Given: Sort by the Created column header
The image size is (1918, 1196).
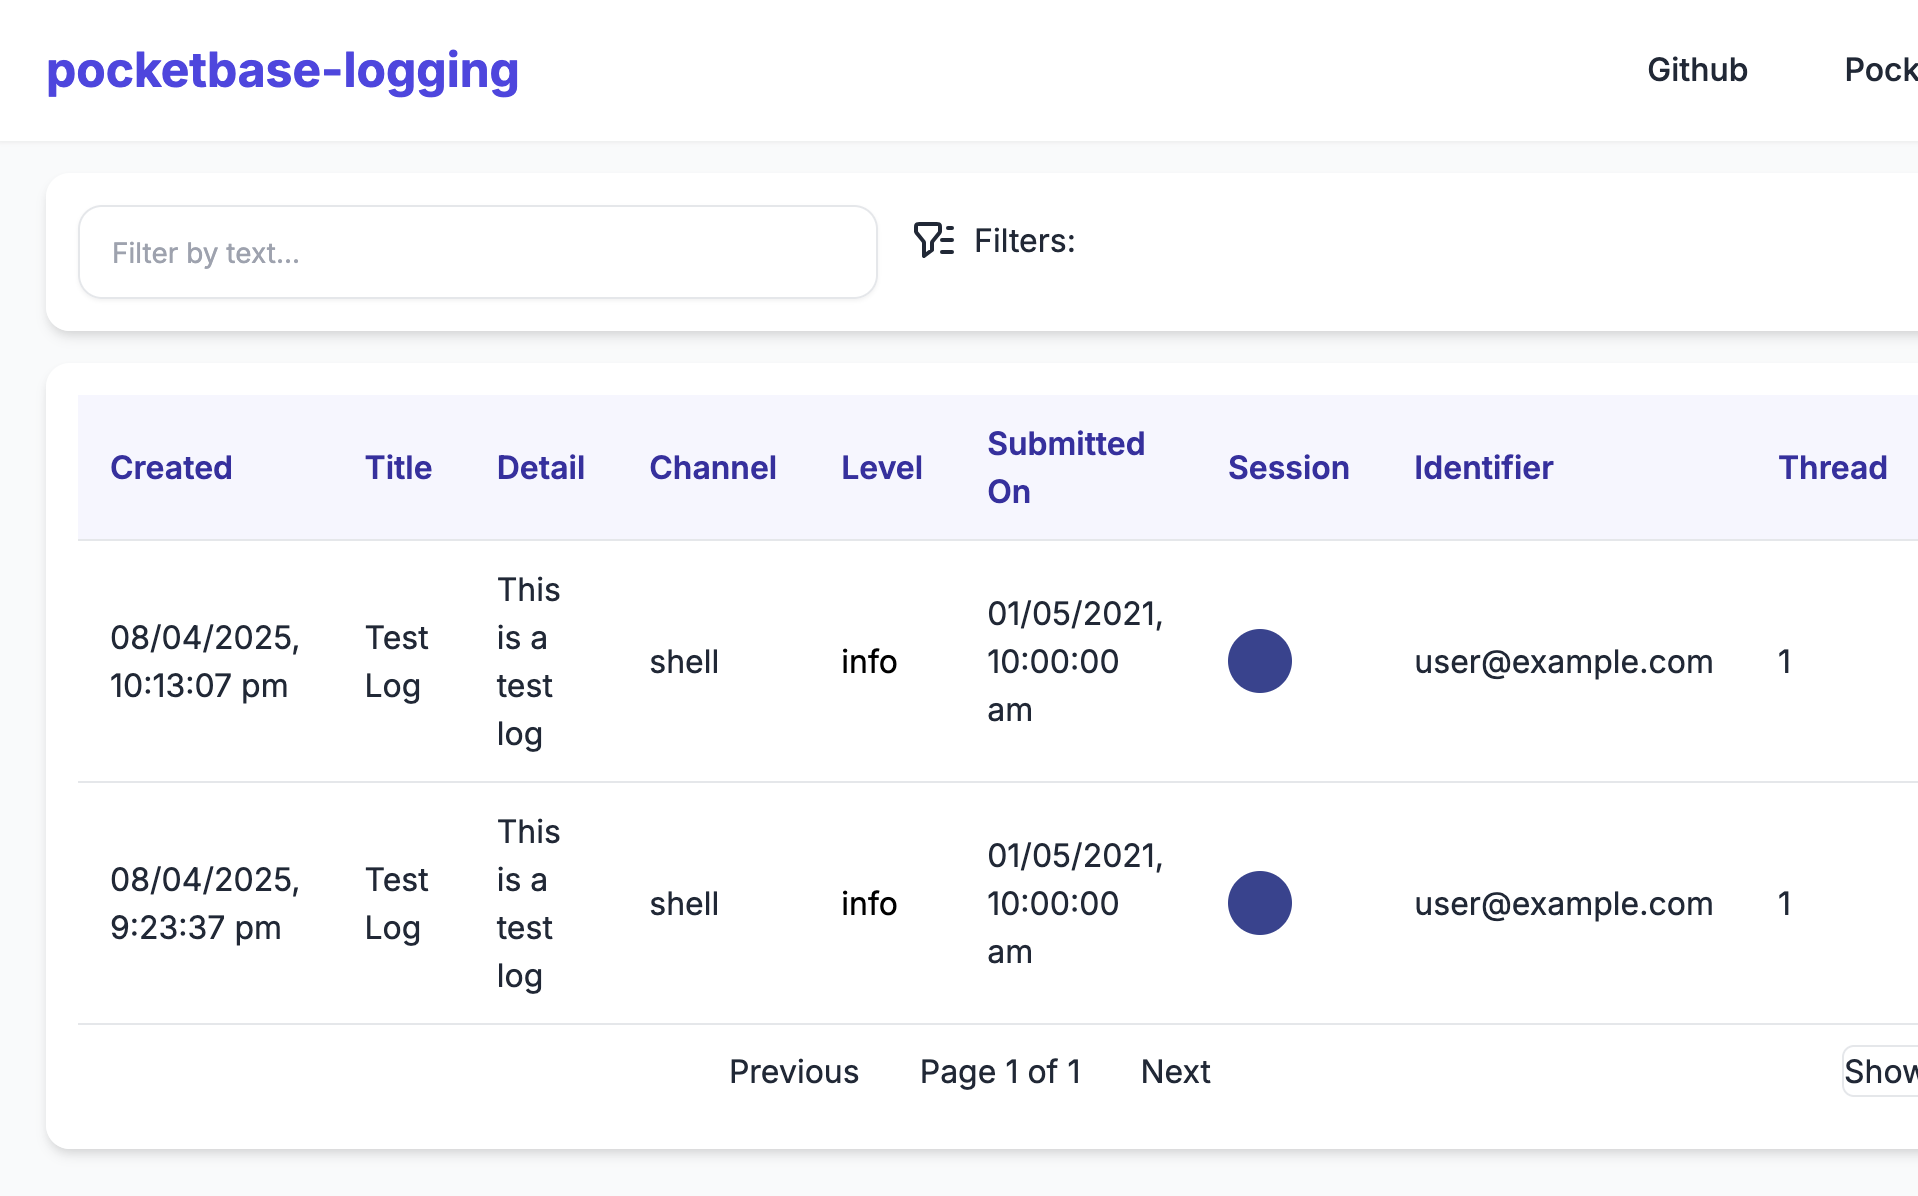Looking at the screenshot, I should pos(171,467).
